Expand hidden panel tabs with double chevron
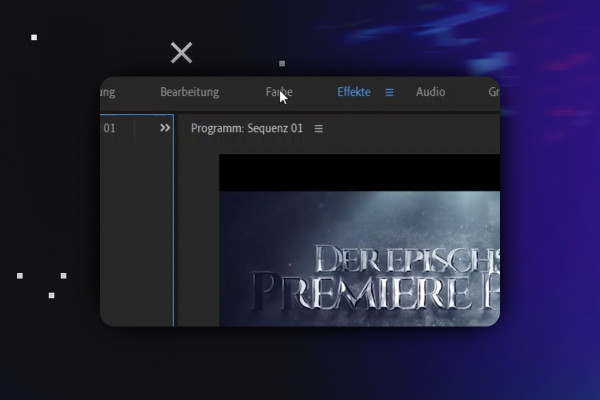Screen dimensions: 600x400 tap(165, 128)
